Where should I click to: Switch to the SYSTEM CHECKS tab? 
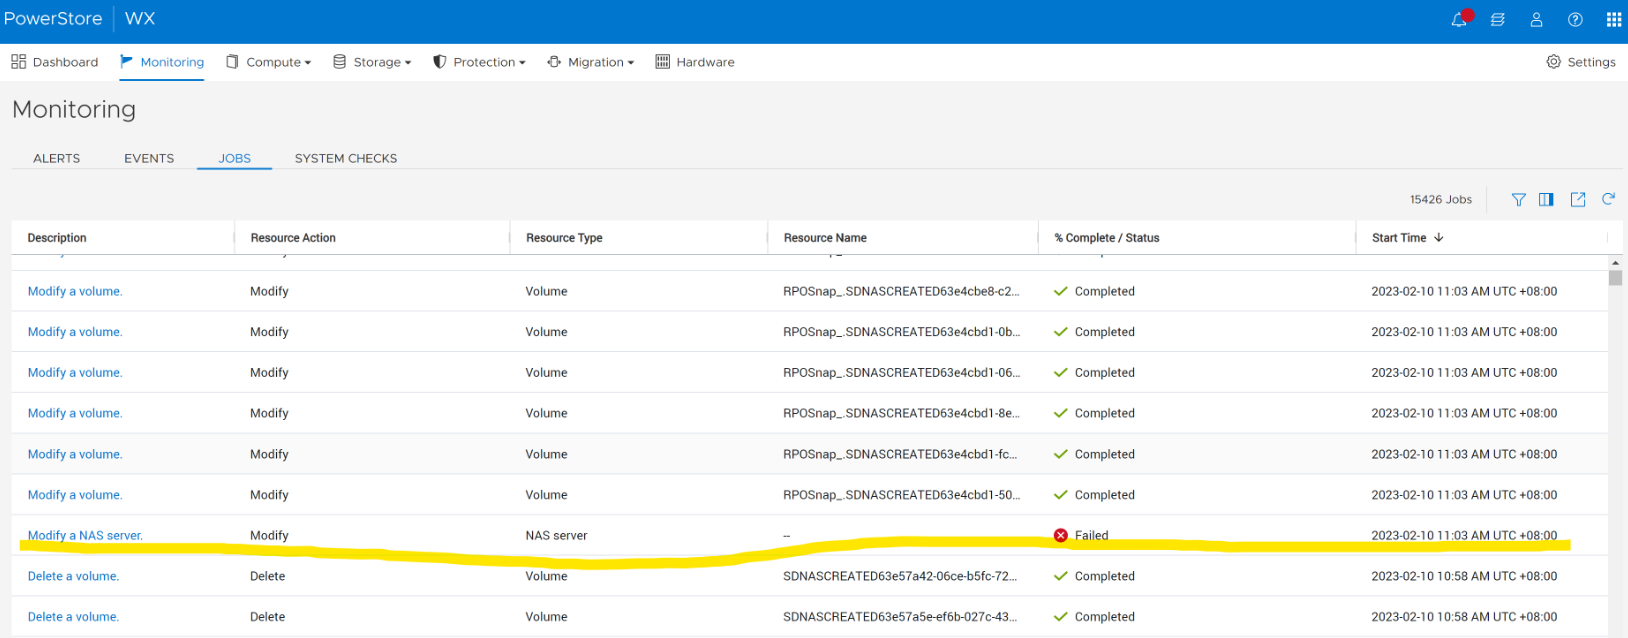[345, 158]
